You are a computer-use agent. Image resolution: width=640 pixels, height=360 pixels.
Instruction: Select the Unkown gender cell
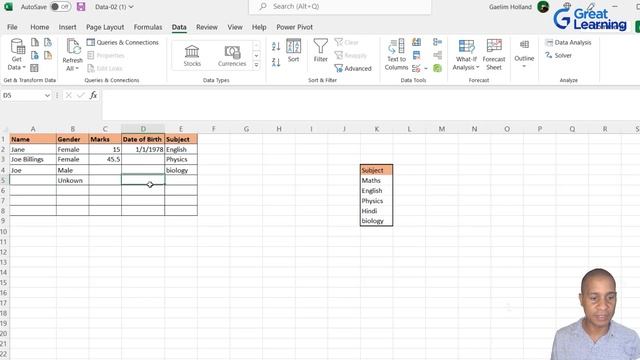(73, 180)
